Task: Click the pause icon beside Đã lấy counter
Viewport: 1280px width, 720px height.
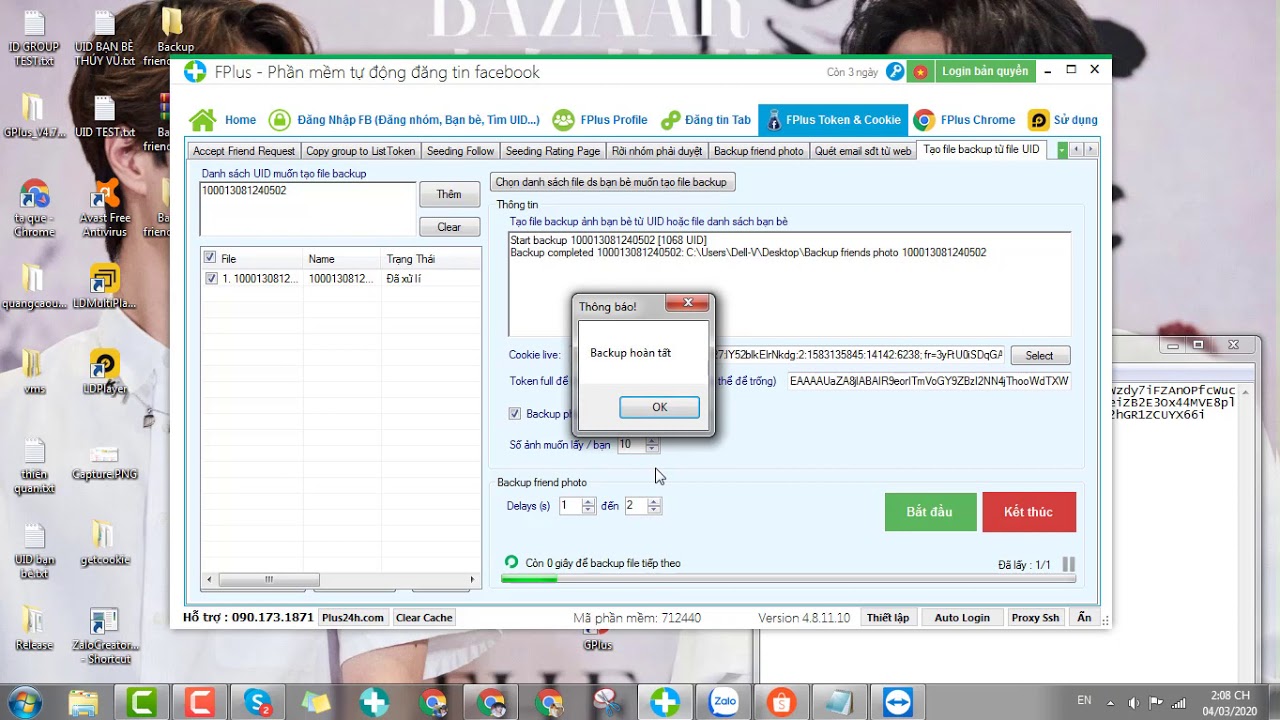Action: click(x=1068, y=564)
